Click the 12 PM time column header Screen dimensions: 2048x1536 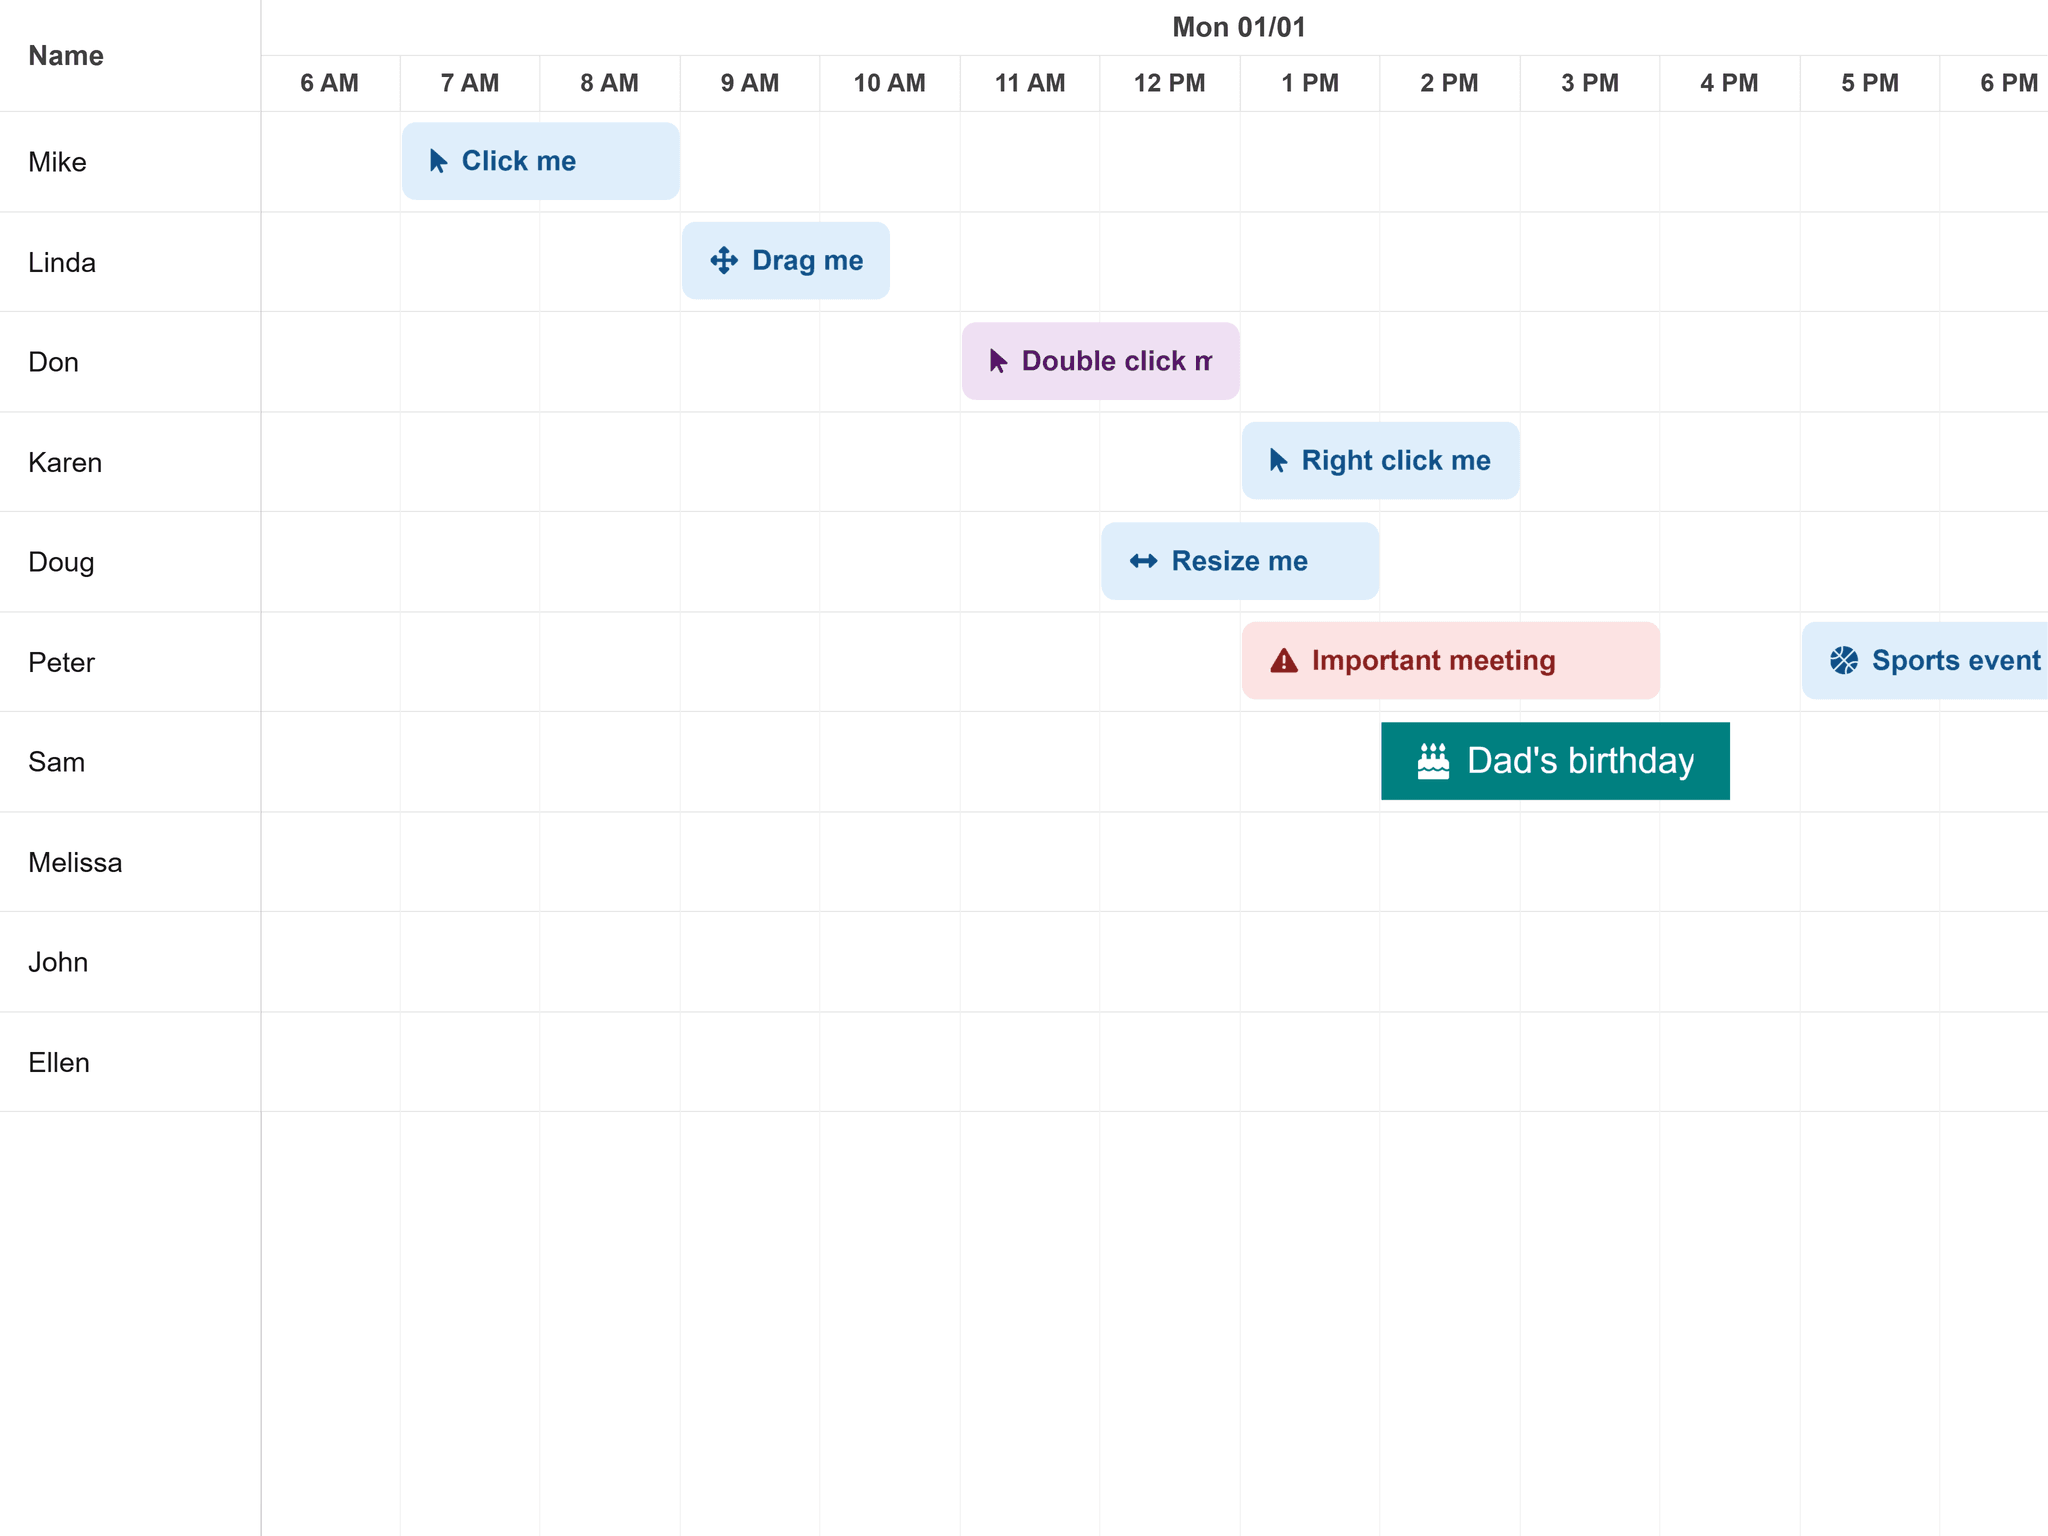coord(1170,83)
